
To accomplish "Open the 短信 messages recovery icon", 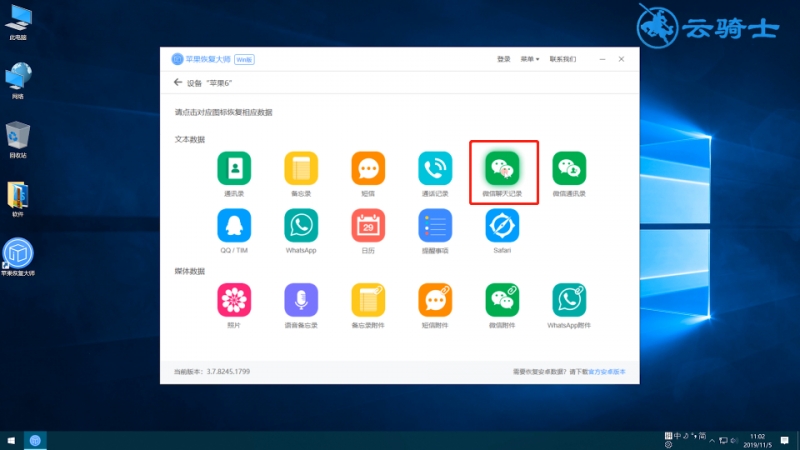I will pos(368,168).
